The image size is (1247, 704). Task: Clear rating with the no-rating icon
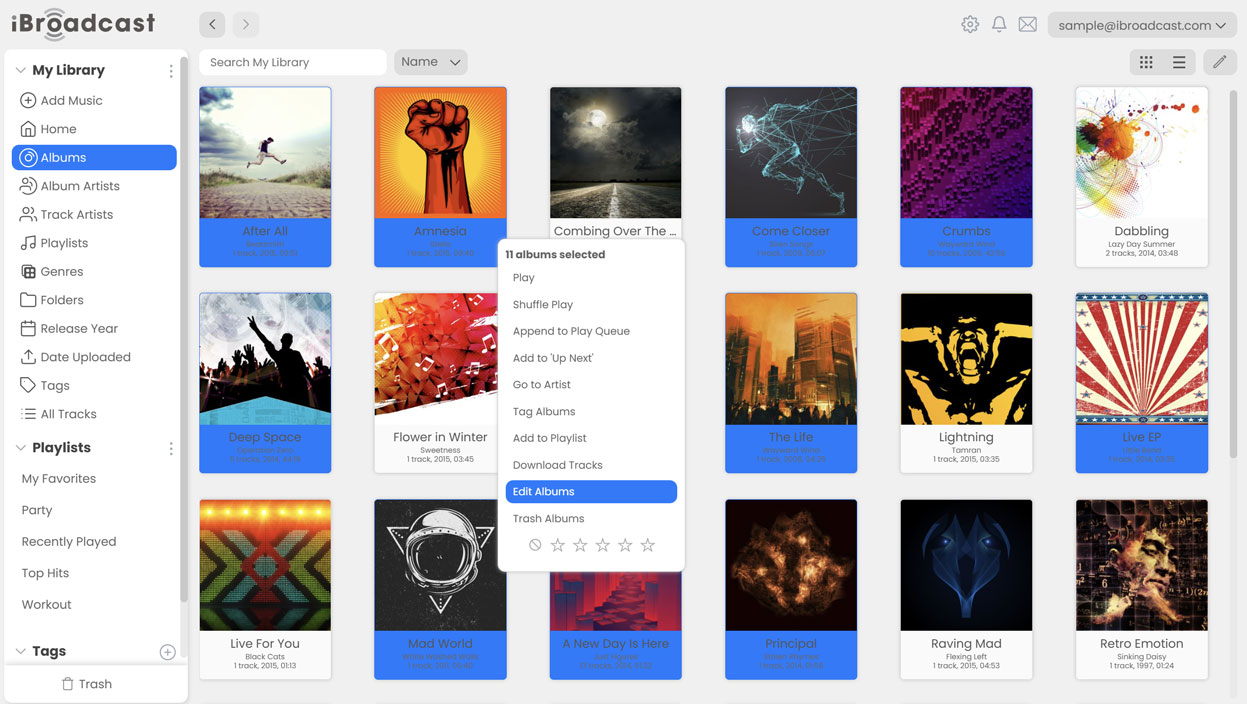pos(535,545)
